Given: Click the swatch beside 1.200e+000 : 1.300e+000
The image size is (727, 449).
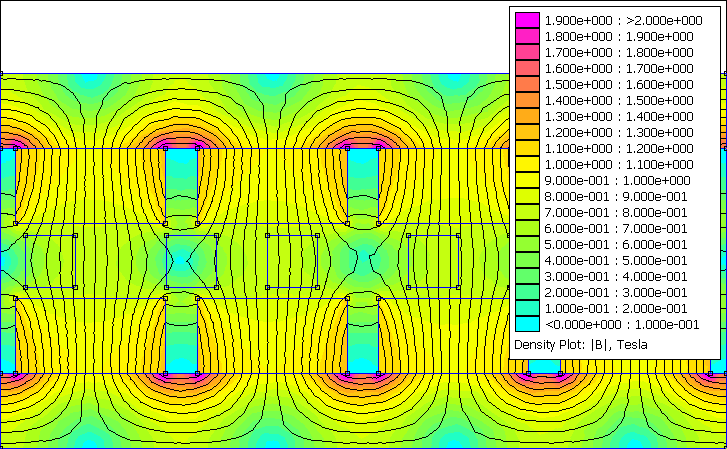Looking at the screenshot, I should (x=527, y=132).
